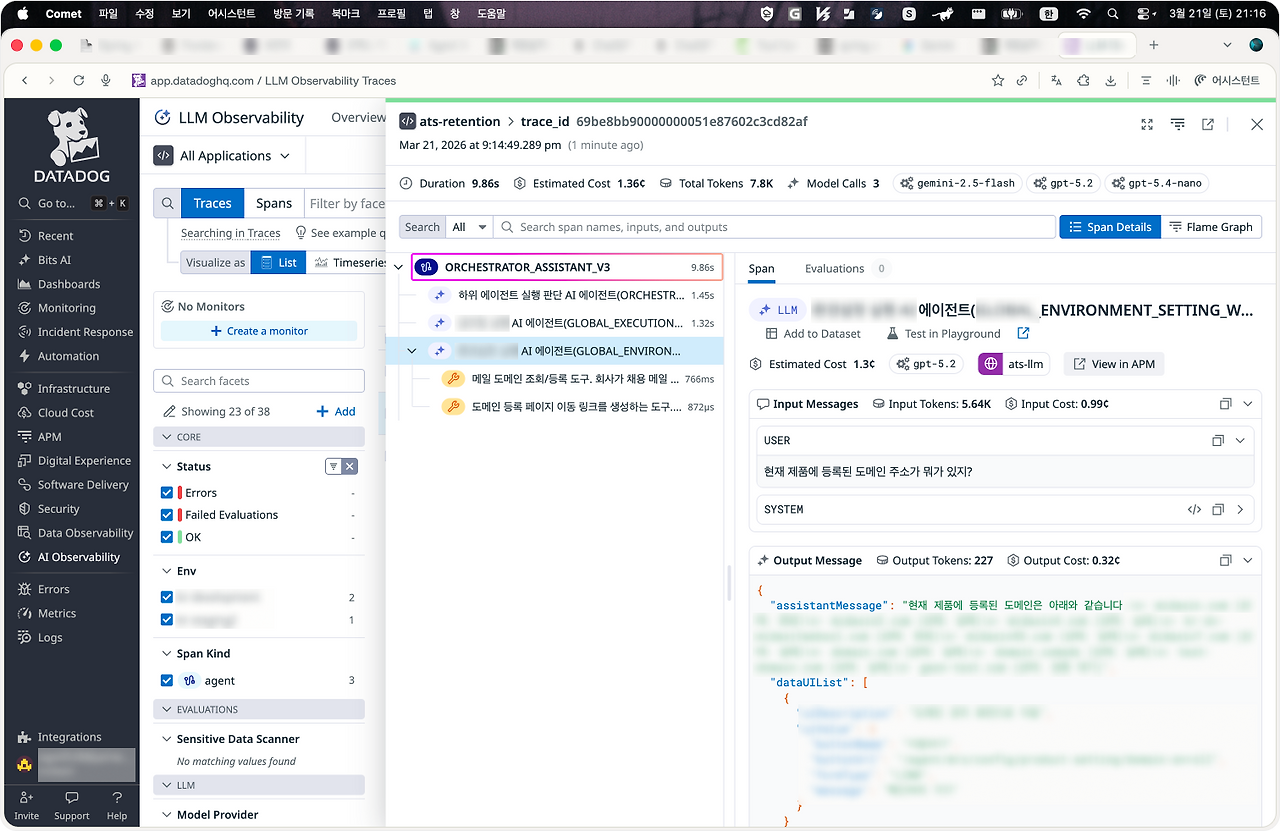Image resolution: width=1280 pixels, height=831 pixels.
Task: Open Data Observability in the sidebar
Action: [85, 533]
